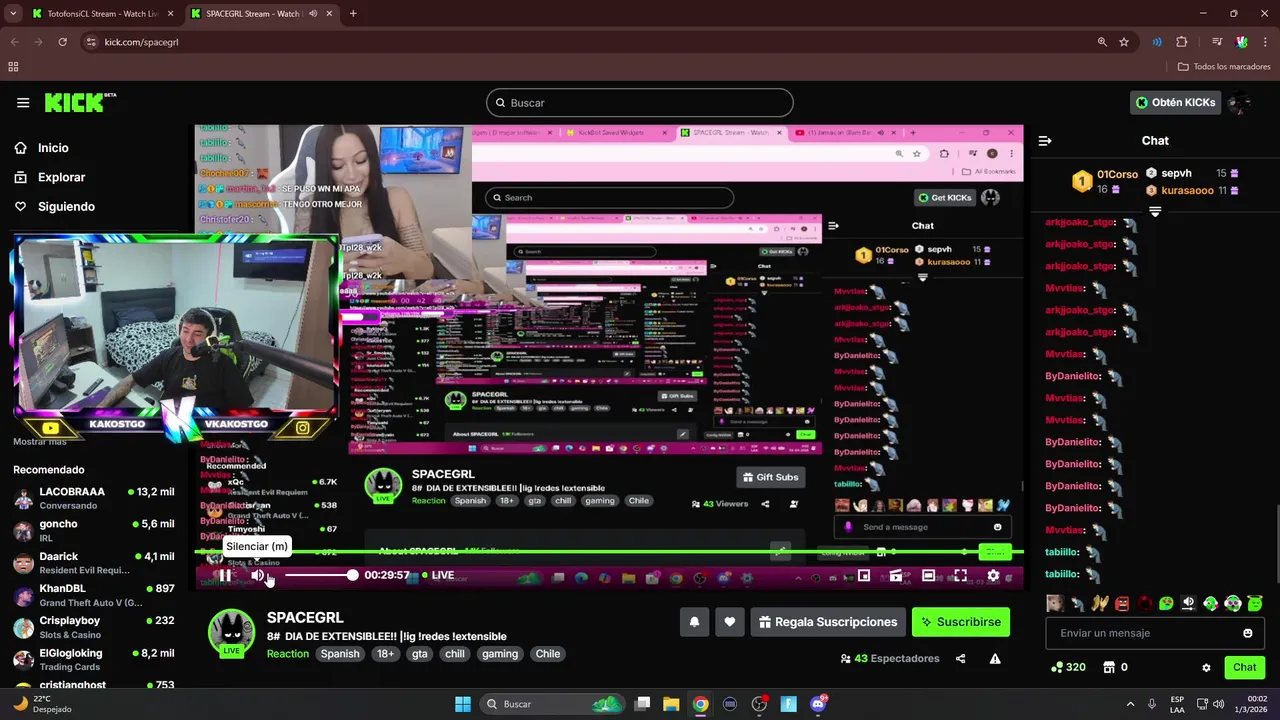Open the chat shop store icon
This screenshot has width=1280, height=720.
point(1109,667)
